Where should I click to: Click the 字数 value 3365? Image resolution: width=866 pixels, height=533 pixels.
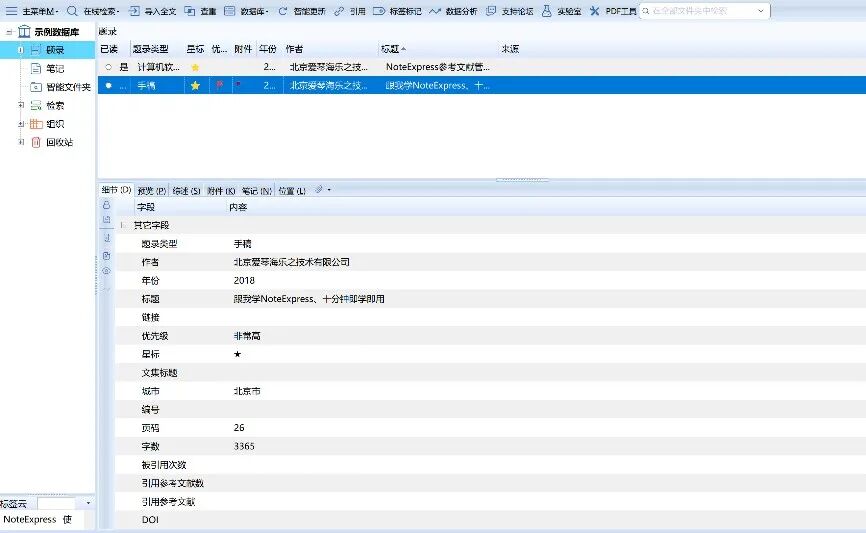pyautogui.click(x=244, y=446)
